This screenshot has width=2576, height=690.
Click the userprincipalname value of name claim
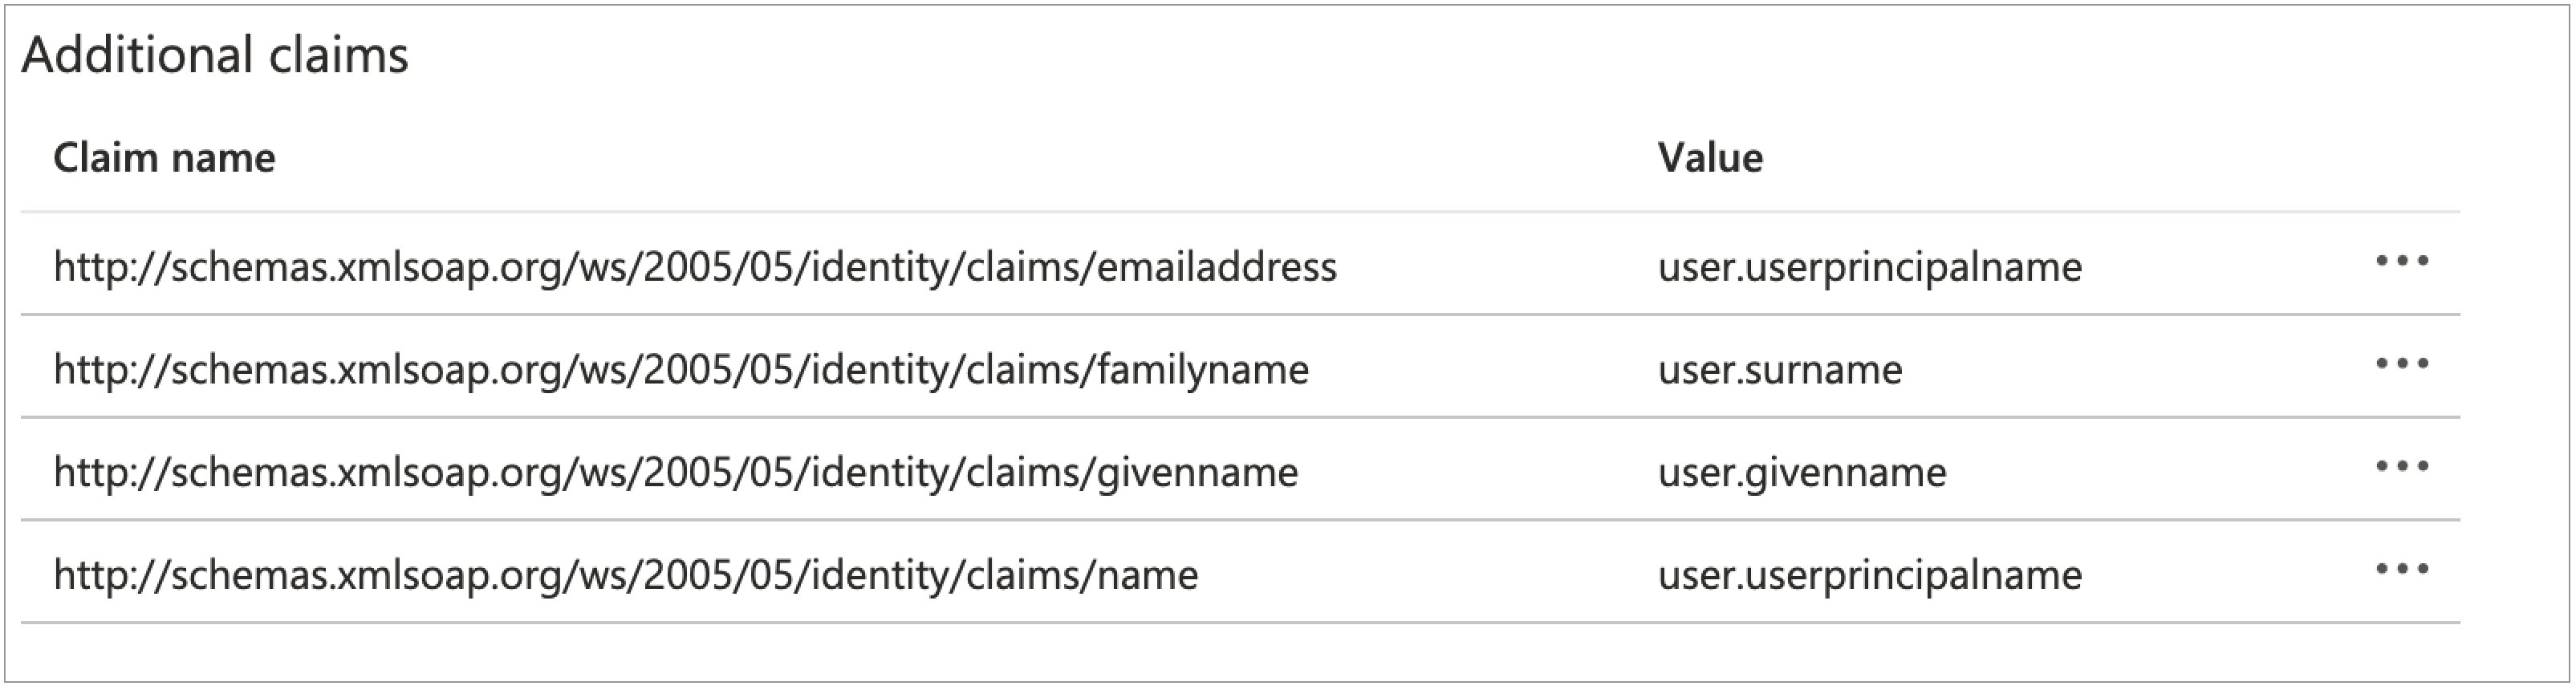coord(1870,575)
